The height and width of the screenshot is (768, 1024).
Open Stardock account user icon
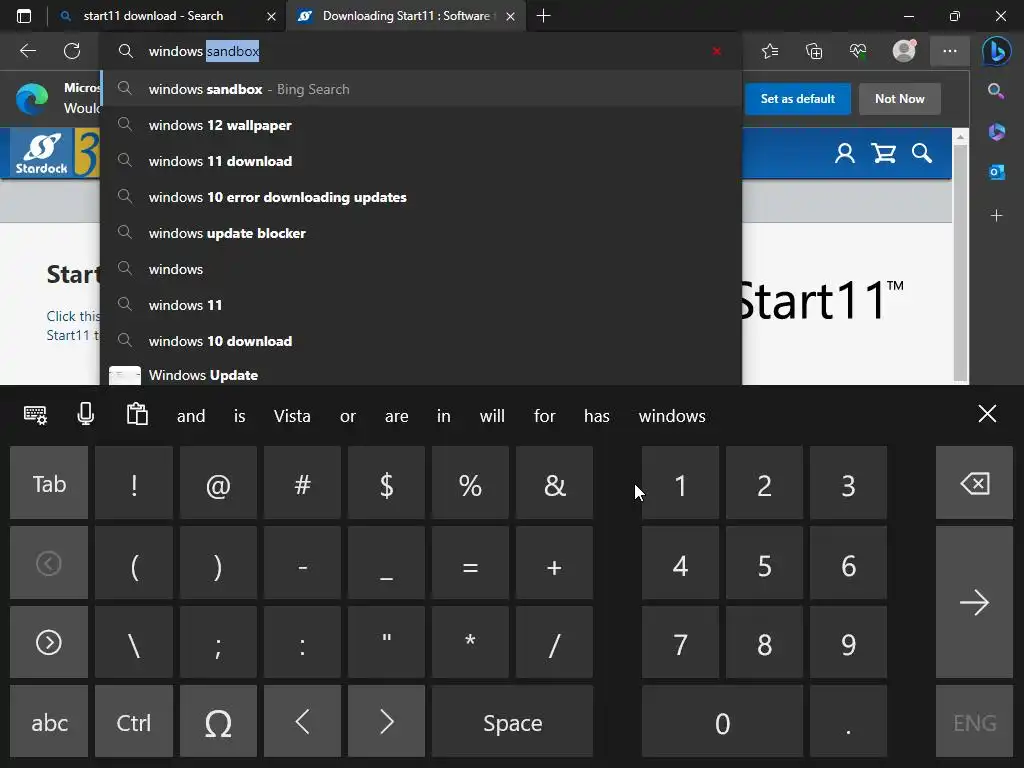[844, 153]
